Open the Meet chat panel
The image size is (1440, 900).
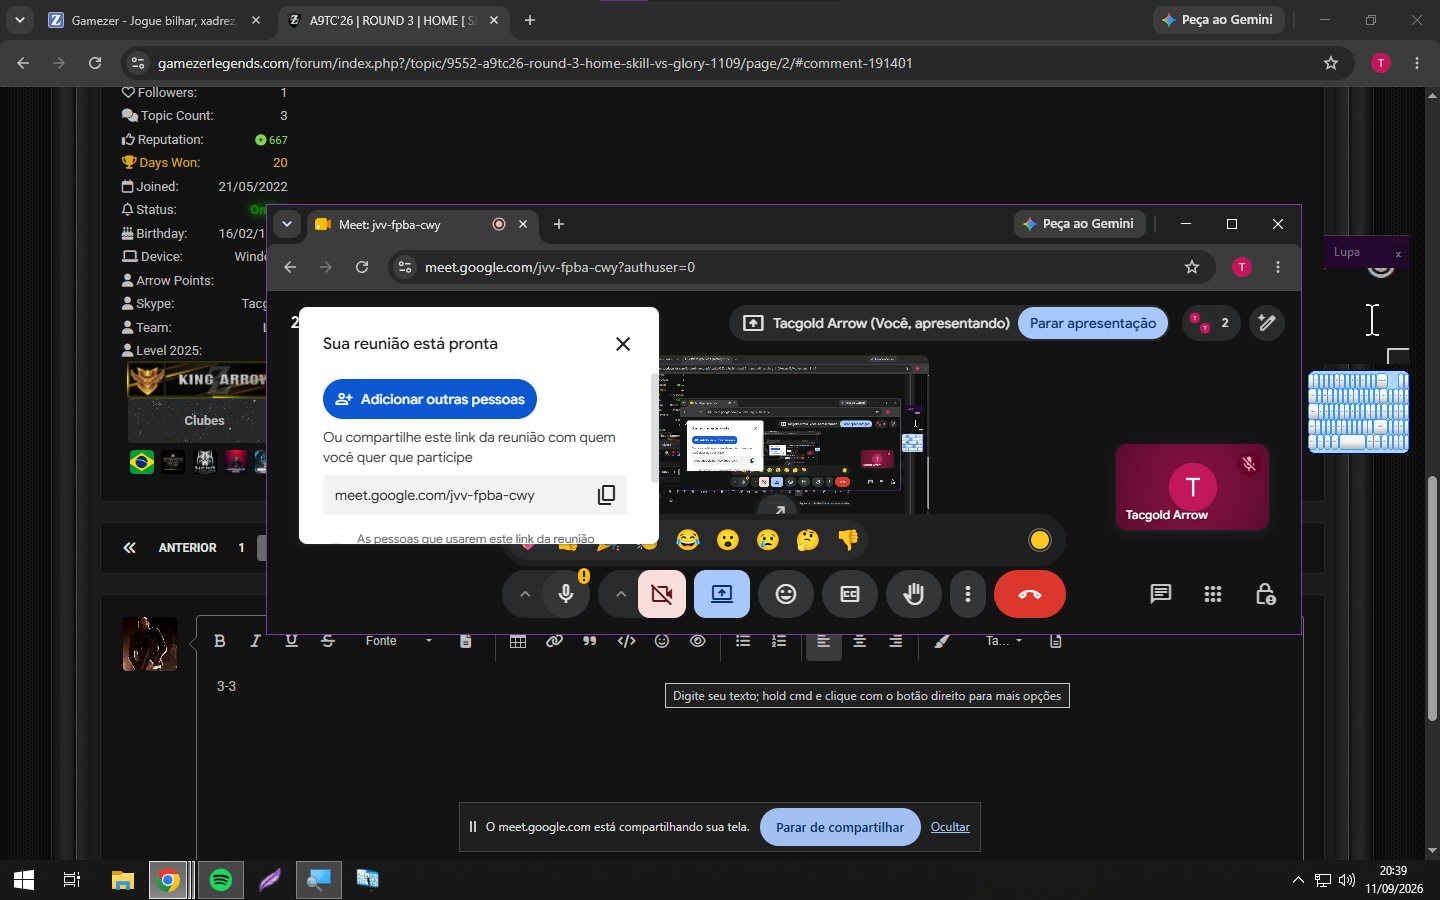1161,594
